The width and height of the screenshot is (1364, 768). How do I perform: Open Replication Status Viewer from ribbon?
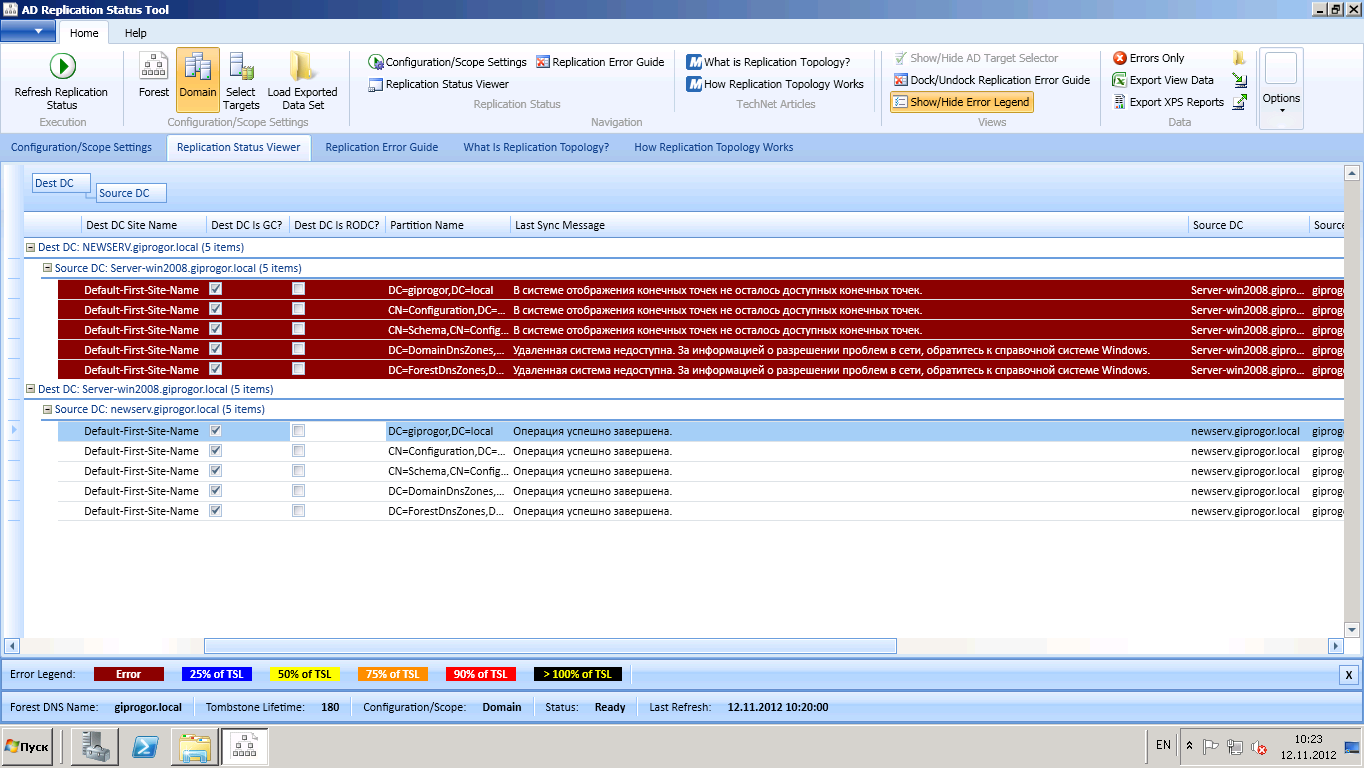[438, 84]
